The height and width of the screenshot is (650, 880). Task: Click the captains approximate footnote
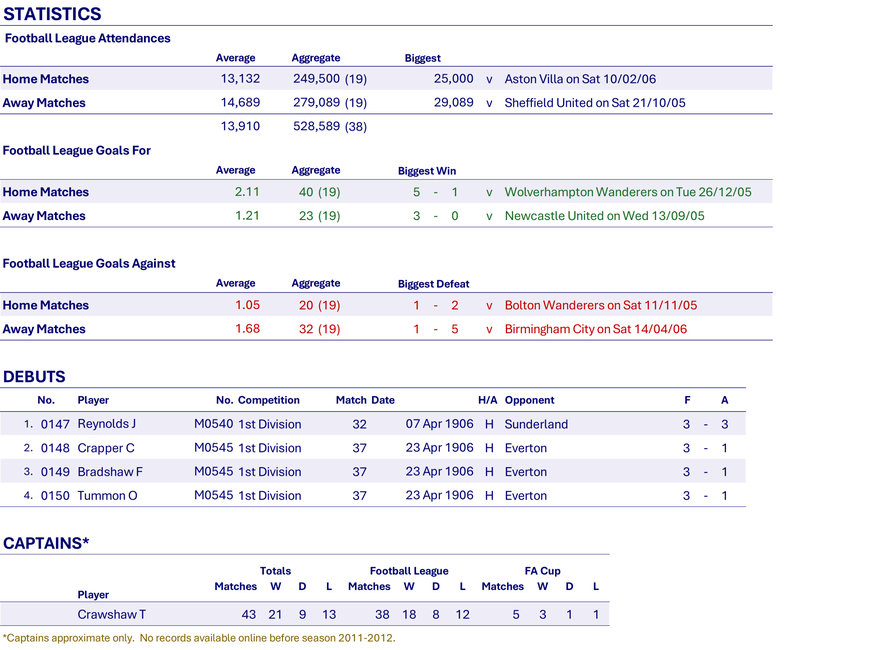tap(199, 638)
